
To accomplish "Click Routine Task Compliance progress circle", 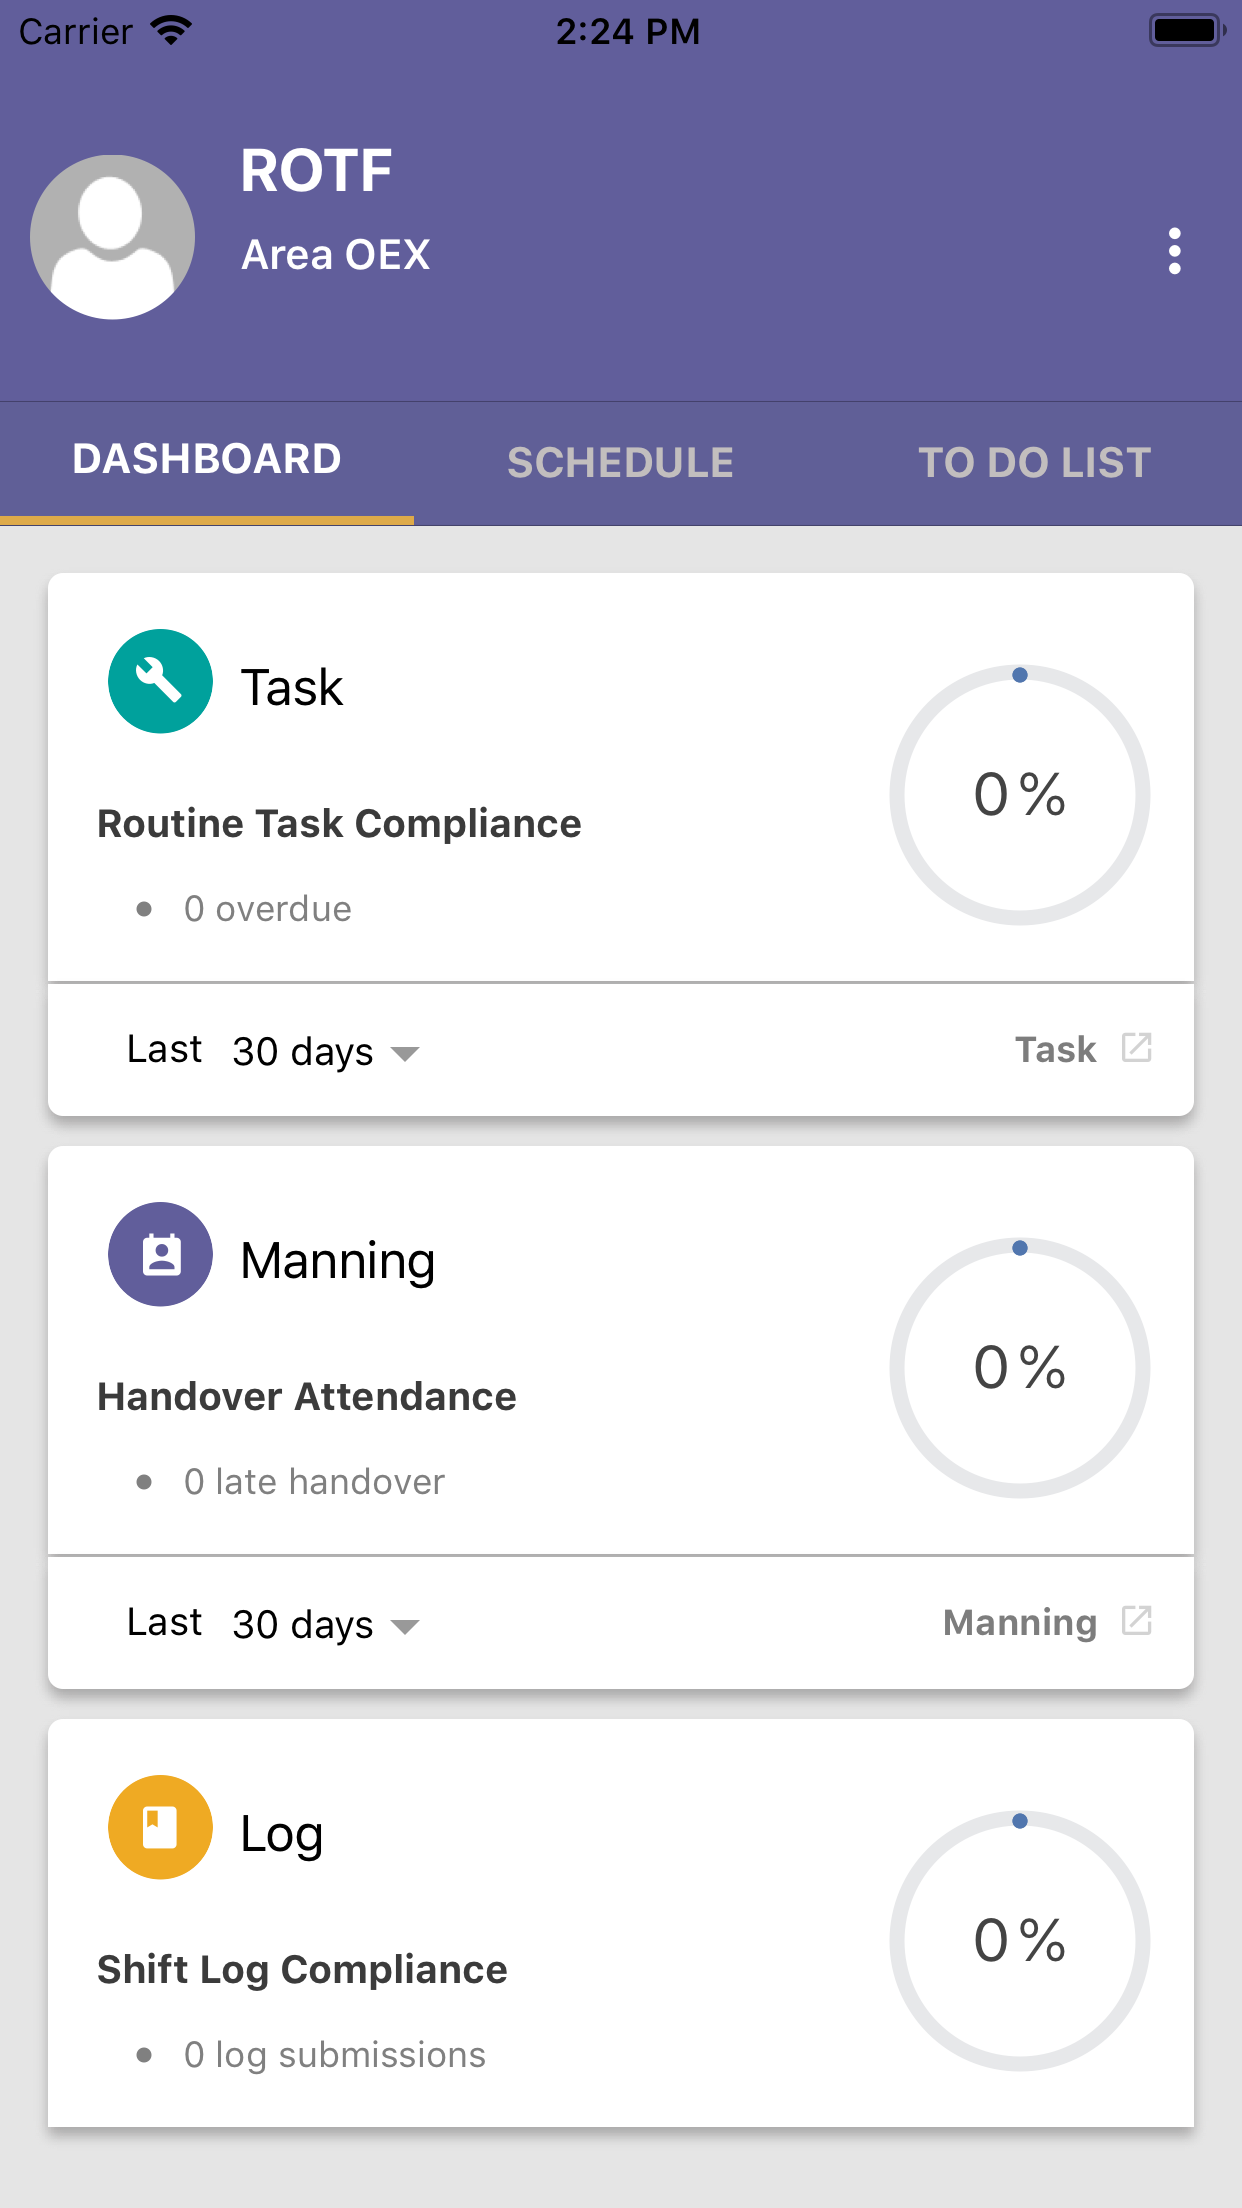I will tap(1020, 795).
